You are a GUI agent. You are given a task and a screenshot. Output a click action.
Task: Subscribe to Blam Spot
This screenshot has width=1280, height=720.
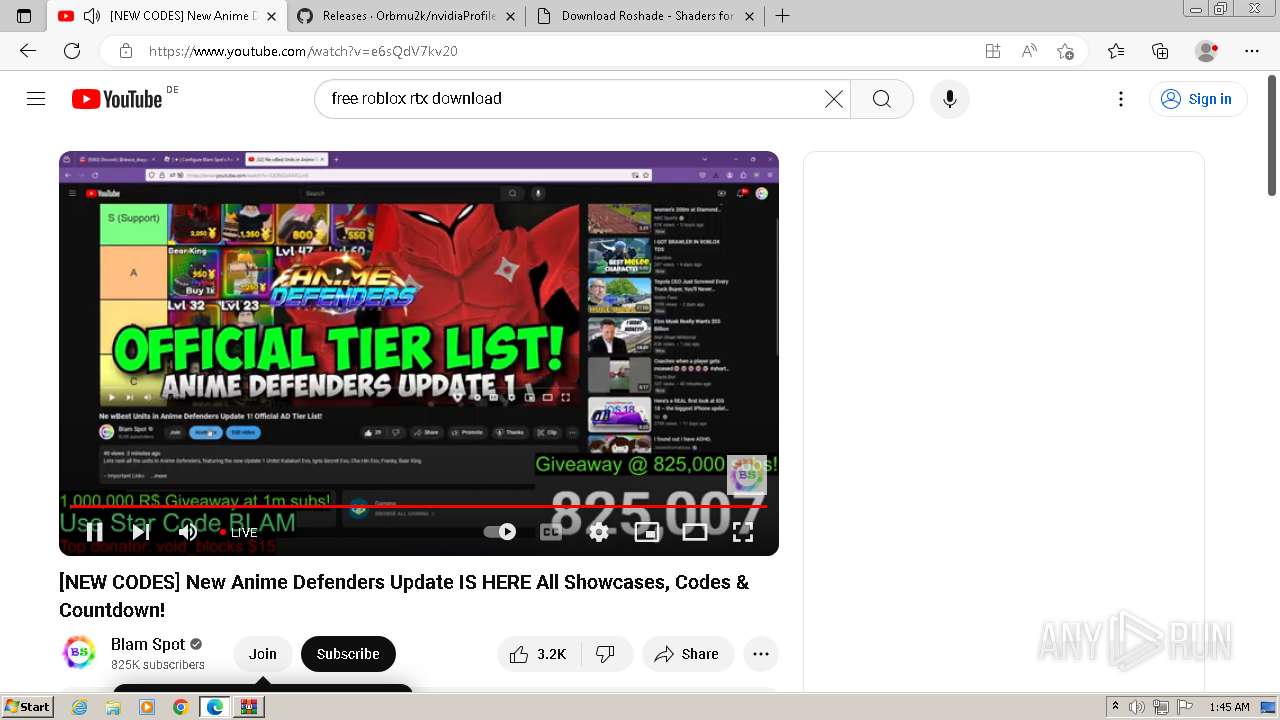[x=348, y=654]
